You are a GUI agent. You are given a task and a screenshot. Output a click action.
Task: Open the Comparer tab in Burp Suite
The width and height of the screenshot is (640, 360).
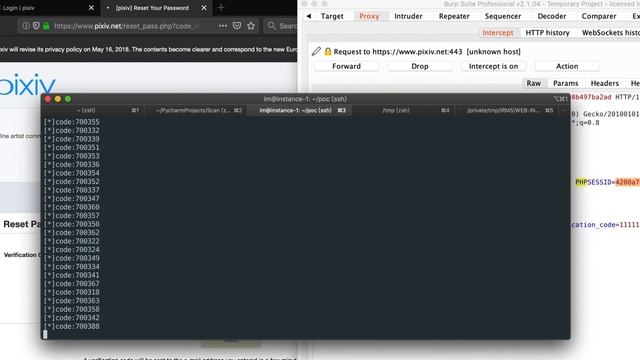click(x=599, y=16)
